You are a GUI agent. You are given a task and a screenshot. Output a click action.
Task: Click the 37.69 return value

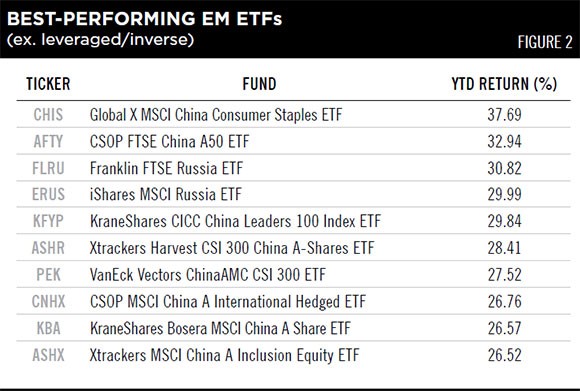point(504,115)
